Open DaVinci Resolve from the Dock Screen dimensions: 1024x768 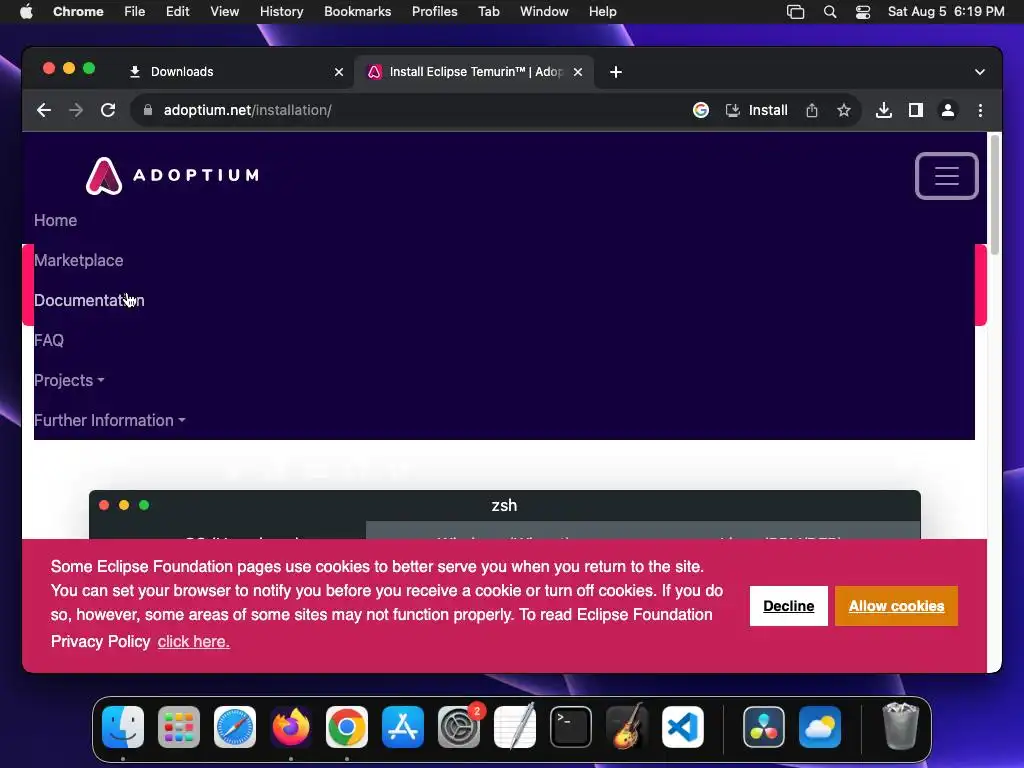point(763,727)
